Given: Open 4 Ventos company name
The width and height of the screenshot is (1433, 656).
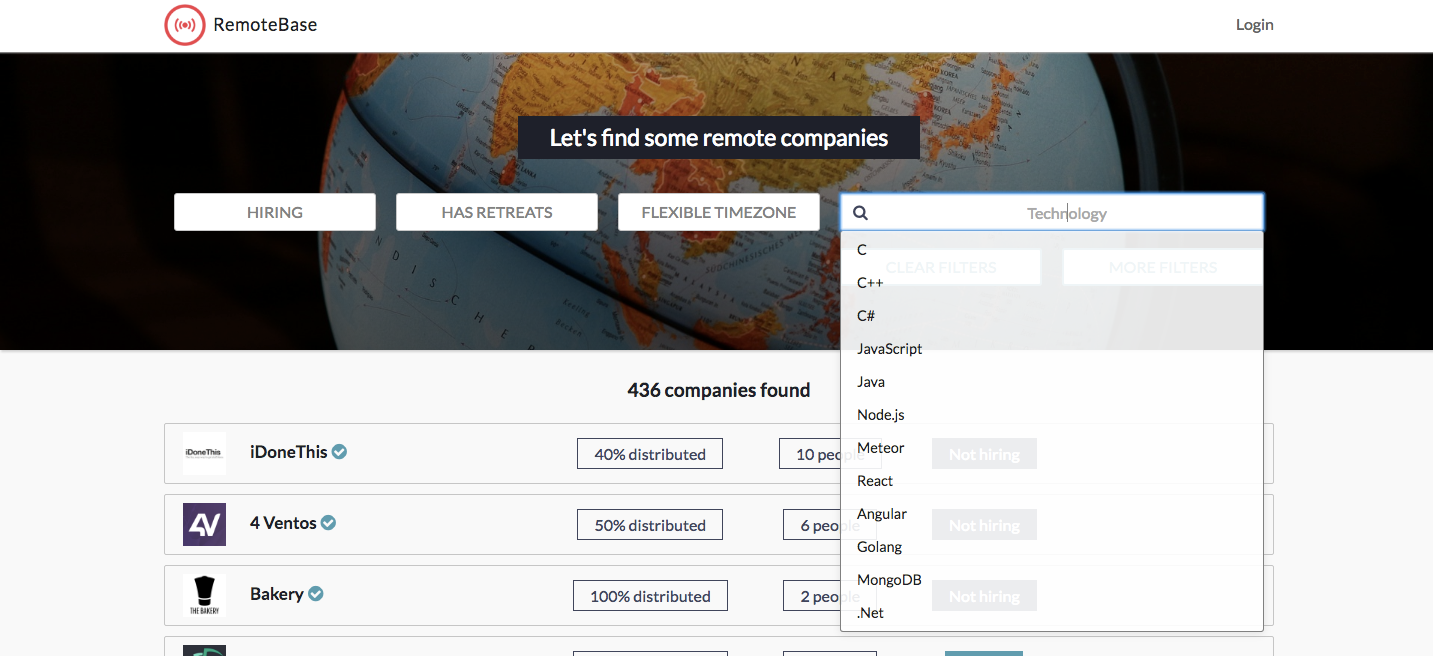Looking at the screenshot, I should [283, 523].
